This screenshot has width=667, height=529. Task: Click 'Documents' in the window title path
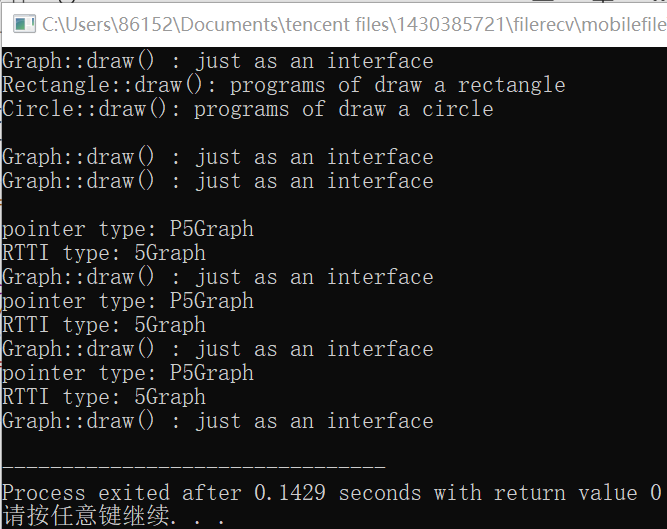point(229,24)
